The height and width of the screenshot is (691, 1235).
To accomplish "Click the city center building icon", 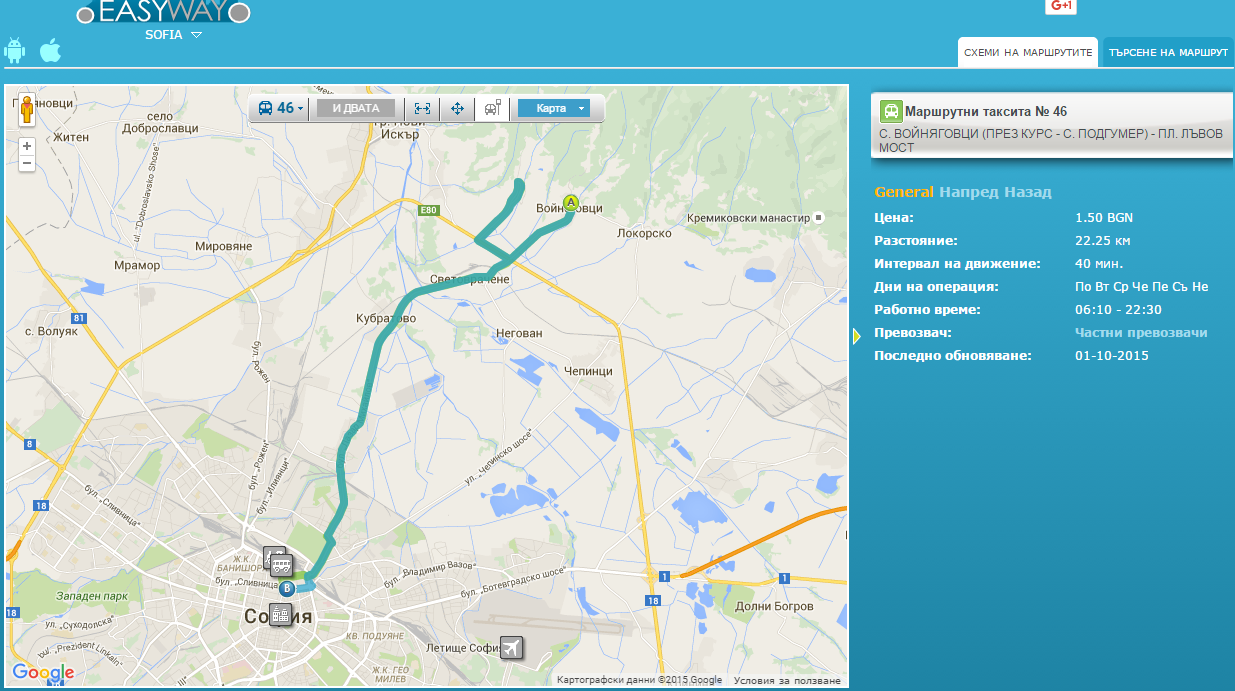I will click(280, 614).
